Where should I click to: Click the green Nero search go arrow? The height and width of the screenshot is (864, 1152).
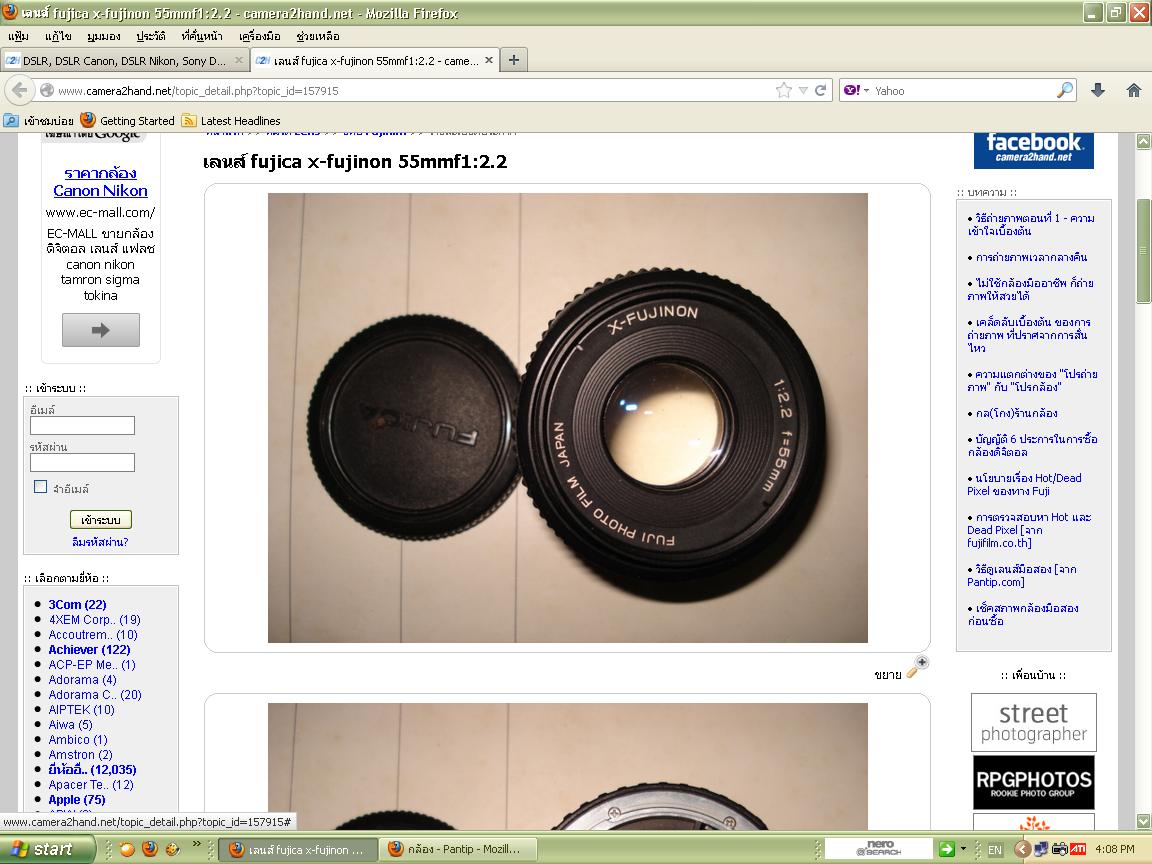946,849
